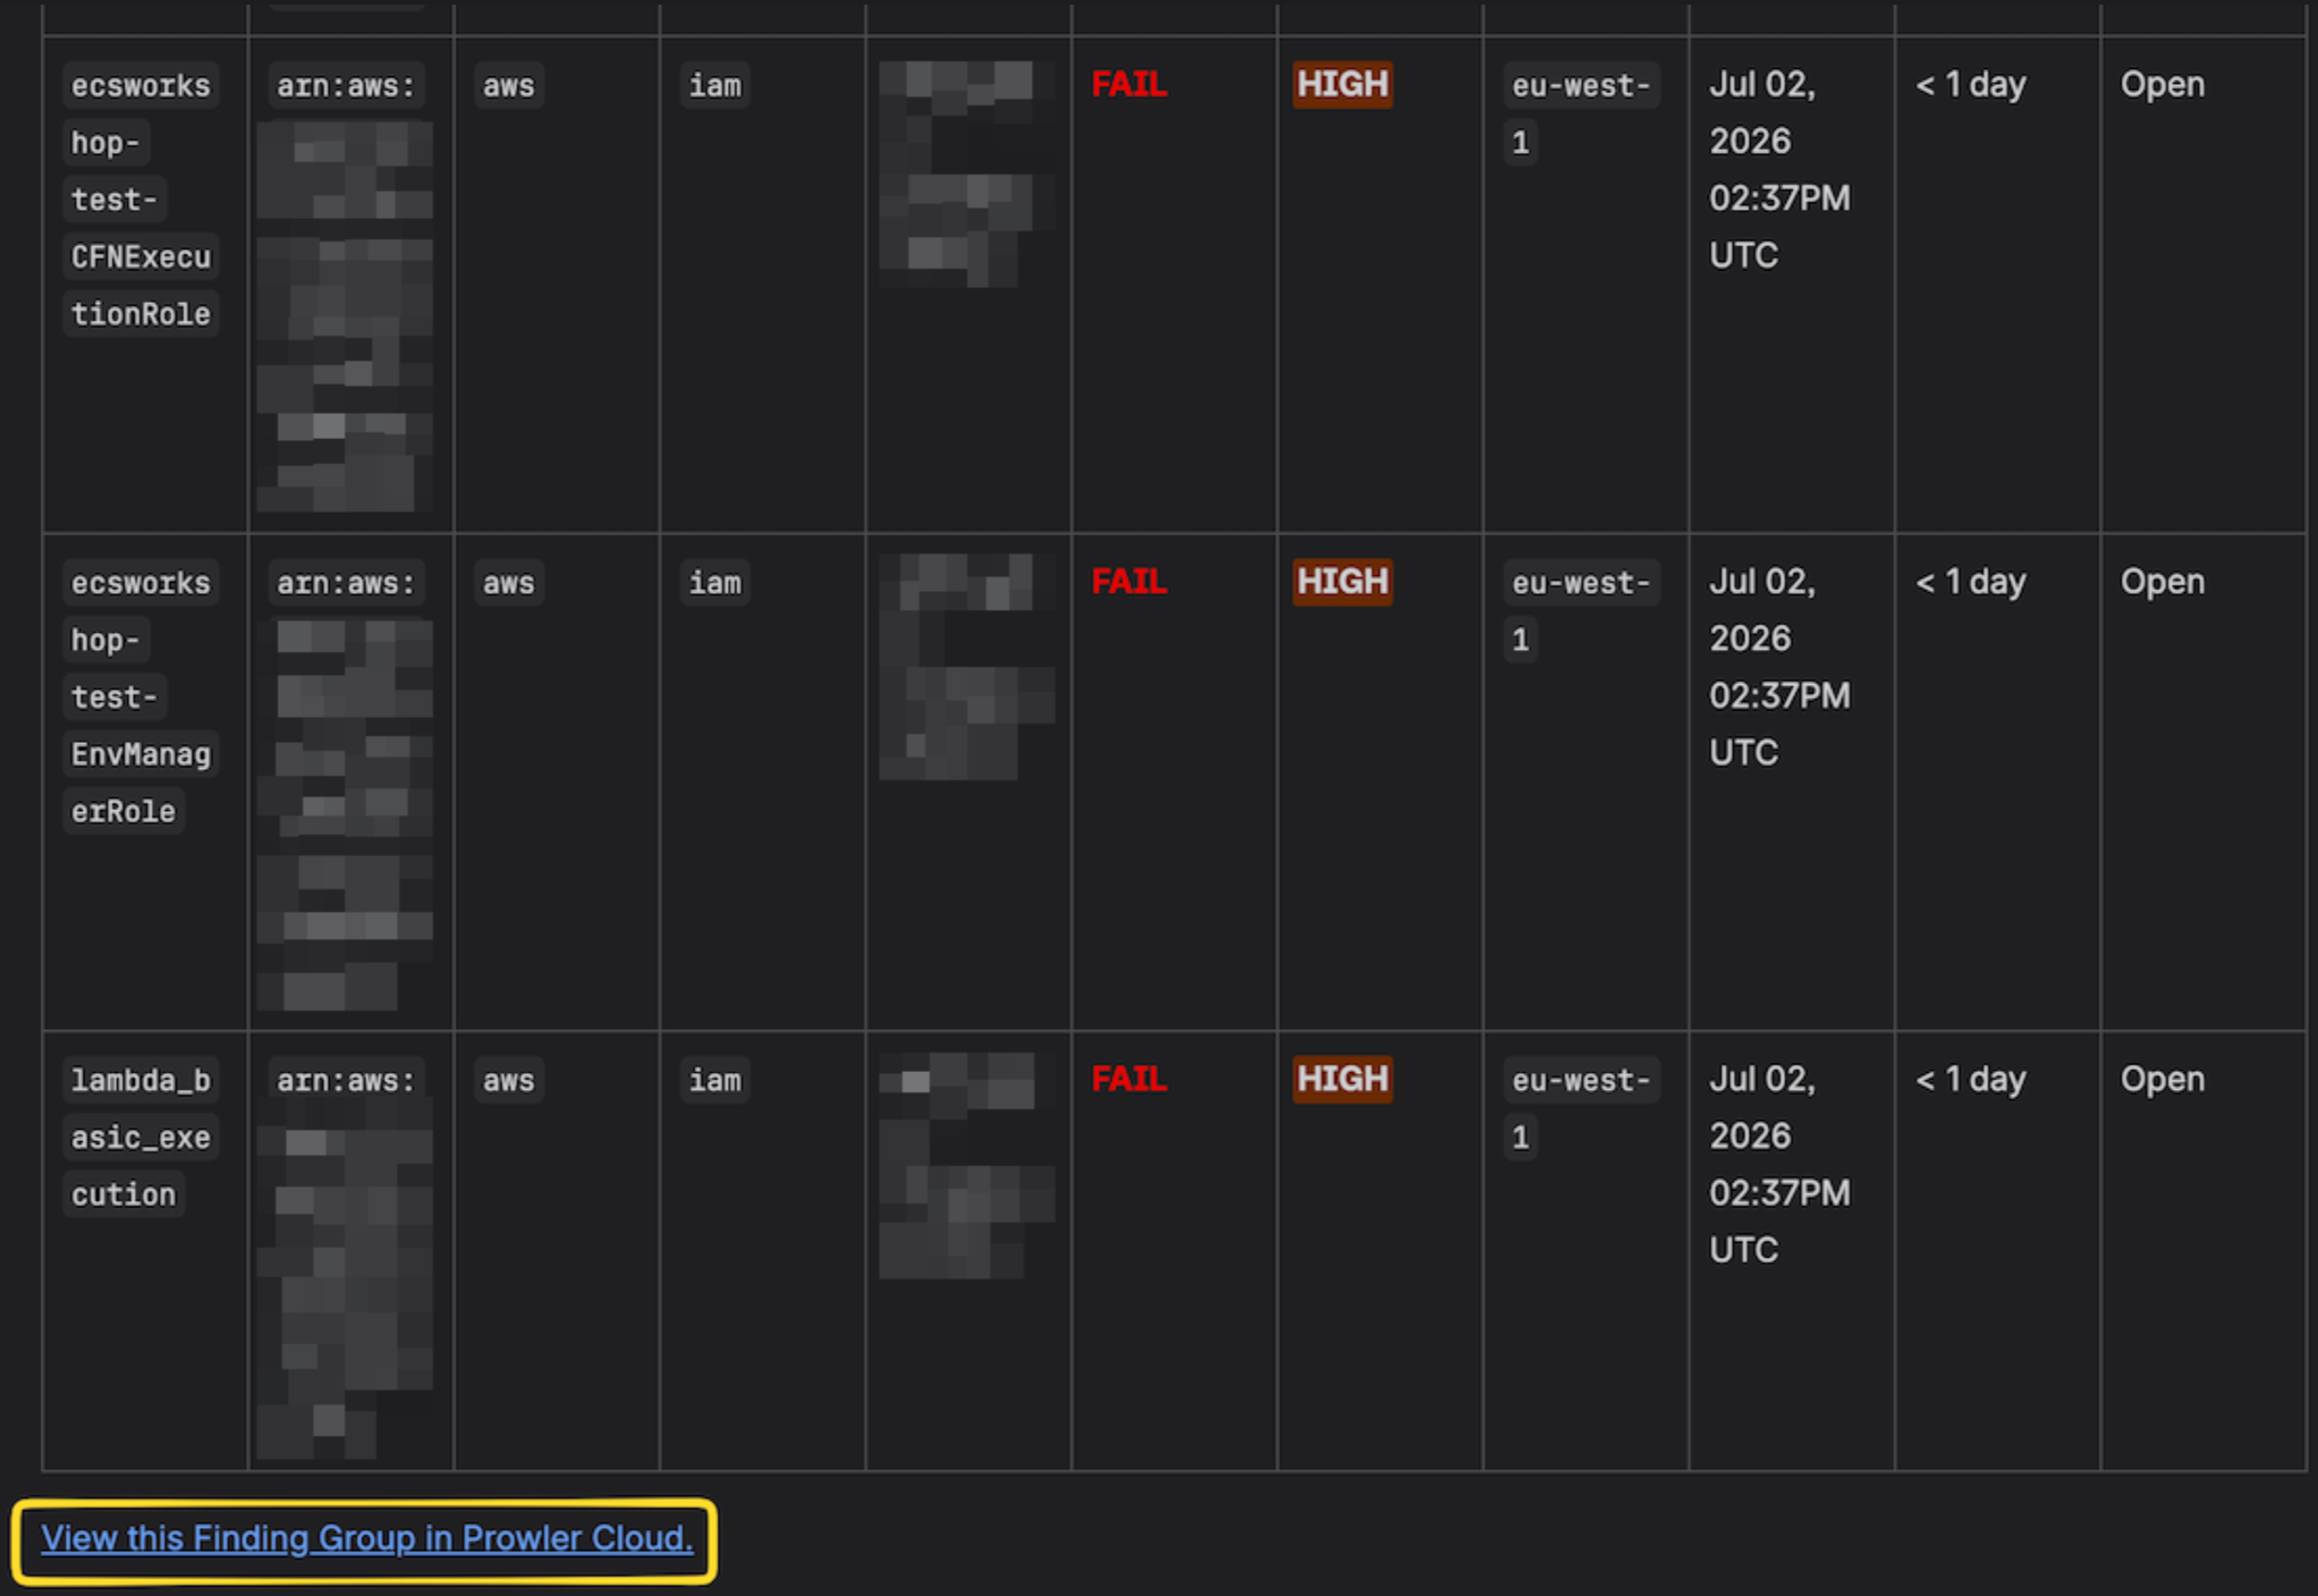
Task: Click the iam service tag in the EnvManagerRole row
Action: (x=715, y=583)
